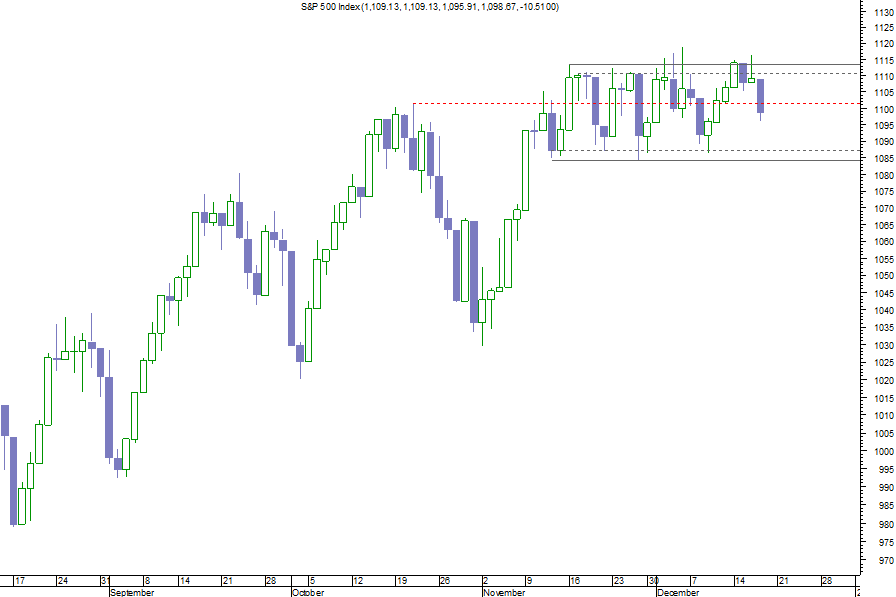Click the 1040 price axis label

click(884, 310)
